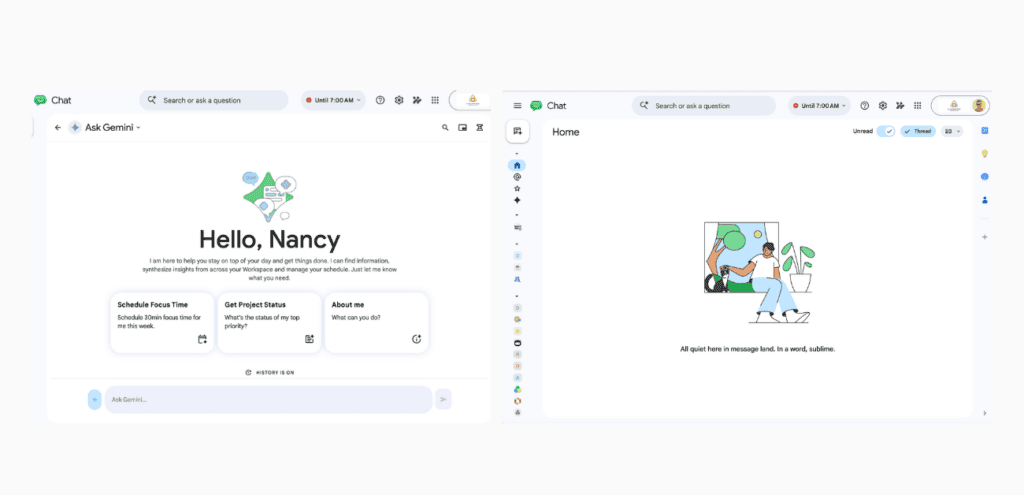1024x495 pixels.
Task: Click the info icon on the About me card
Action: [417, 339]
